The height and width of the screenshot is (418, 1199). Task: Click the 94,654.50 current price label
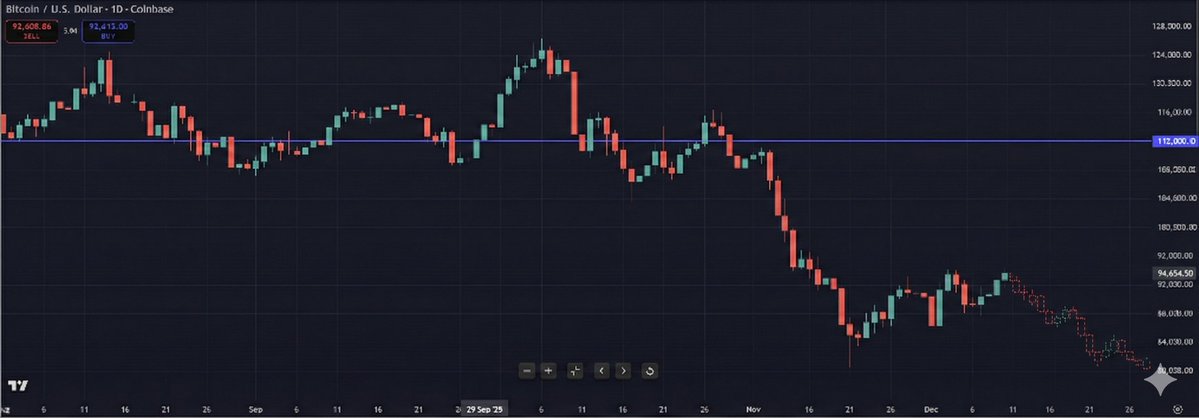pos(1174,272)
